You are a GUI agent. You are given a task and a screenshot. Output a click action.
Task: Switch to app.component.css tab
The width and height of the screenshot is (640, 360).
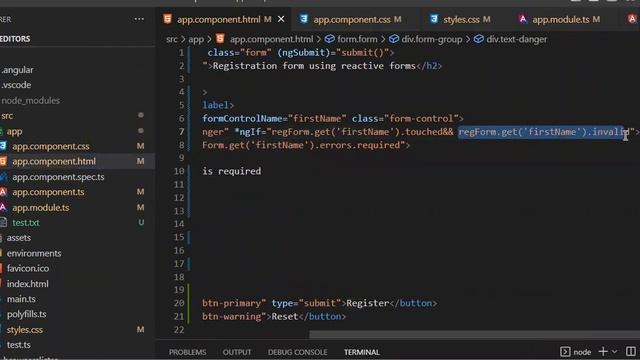point(351,19)
